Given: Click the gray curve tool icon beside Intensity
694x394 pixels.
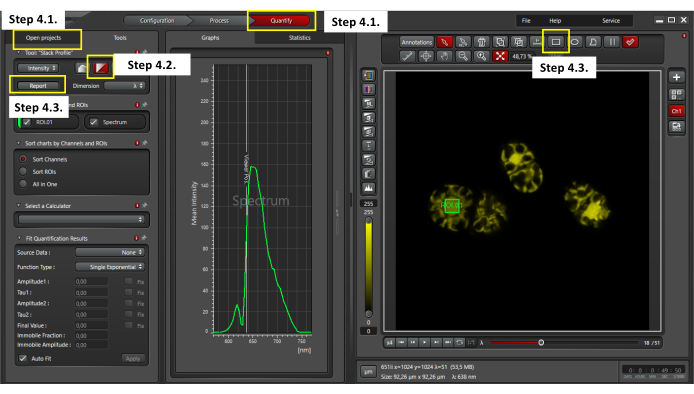Looking at the screenshot, I should click(82, 68).
